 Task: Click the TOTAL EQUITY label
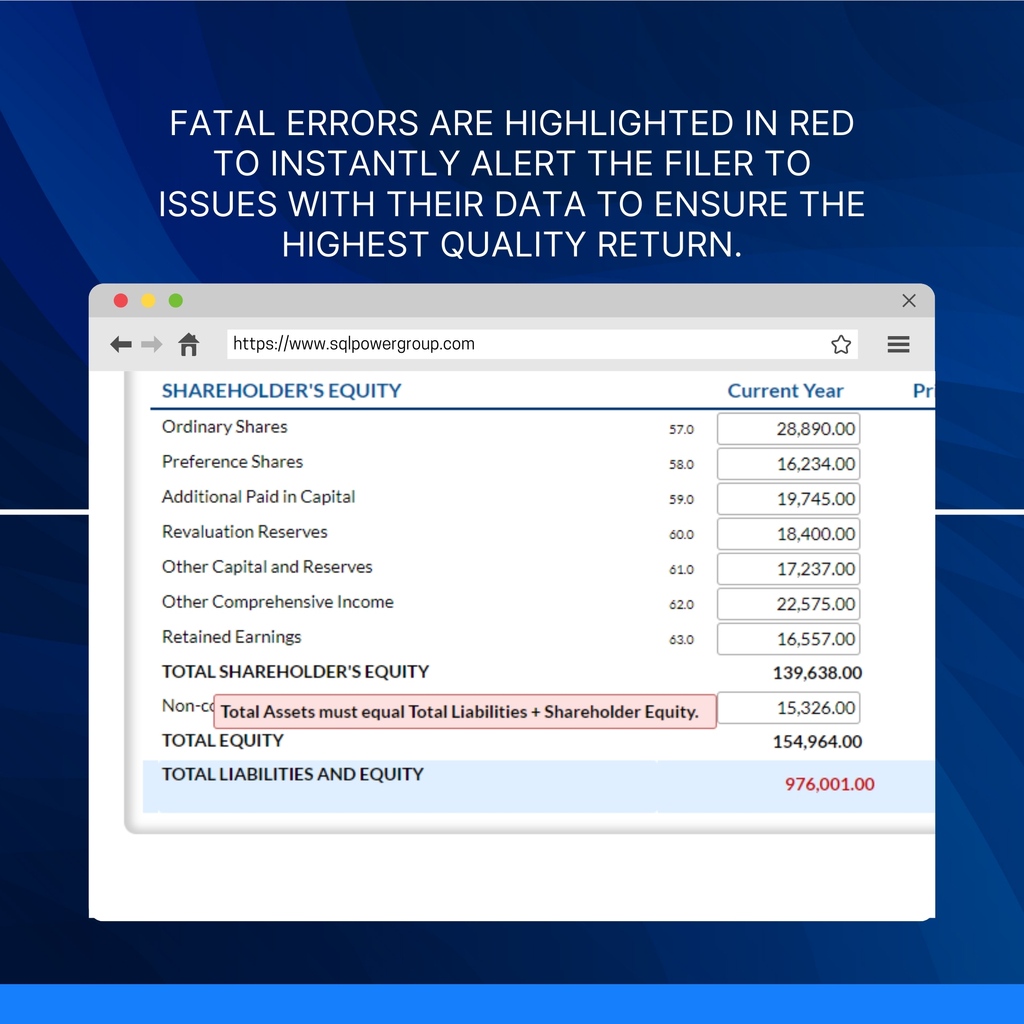[x=223, y=740]
